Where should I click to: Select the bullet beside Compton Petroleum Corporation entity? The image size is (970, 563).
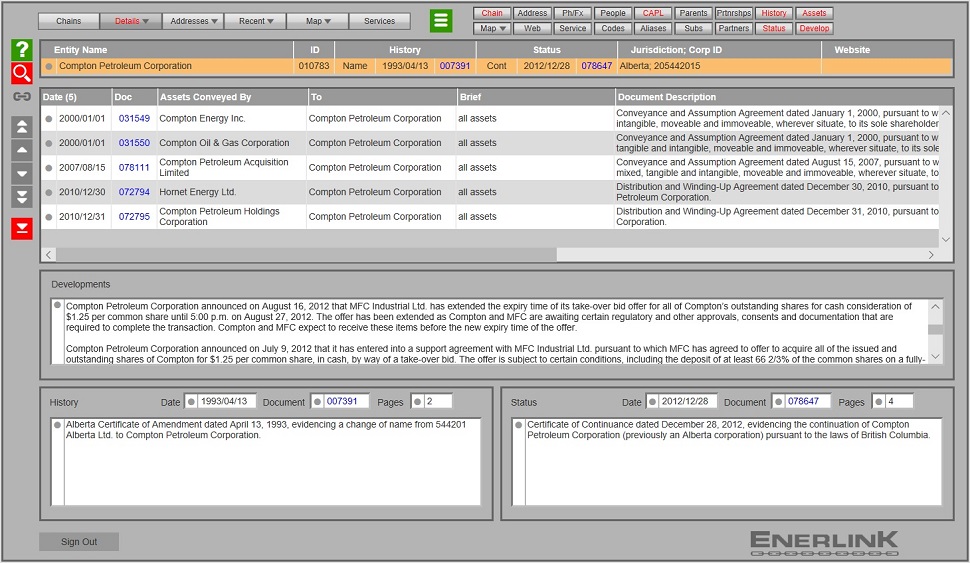(49, 66)
